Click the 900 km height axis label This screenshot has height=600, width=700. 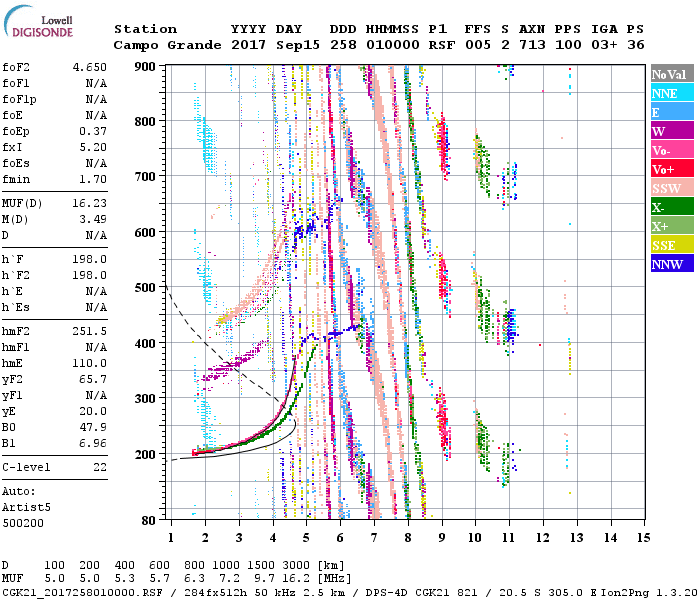click(145, 66)
